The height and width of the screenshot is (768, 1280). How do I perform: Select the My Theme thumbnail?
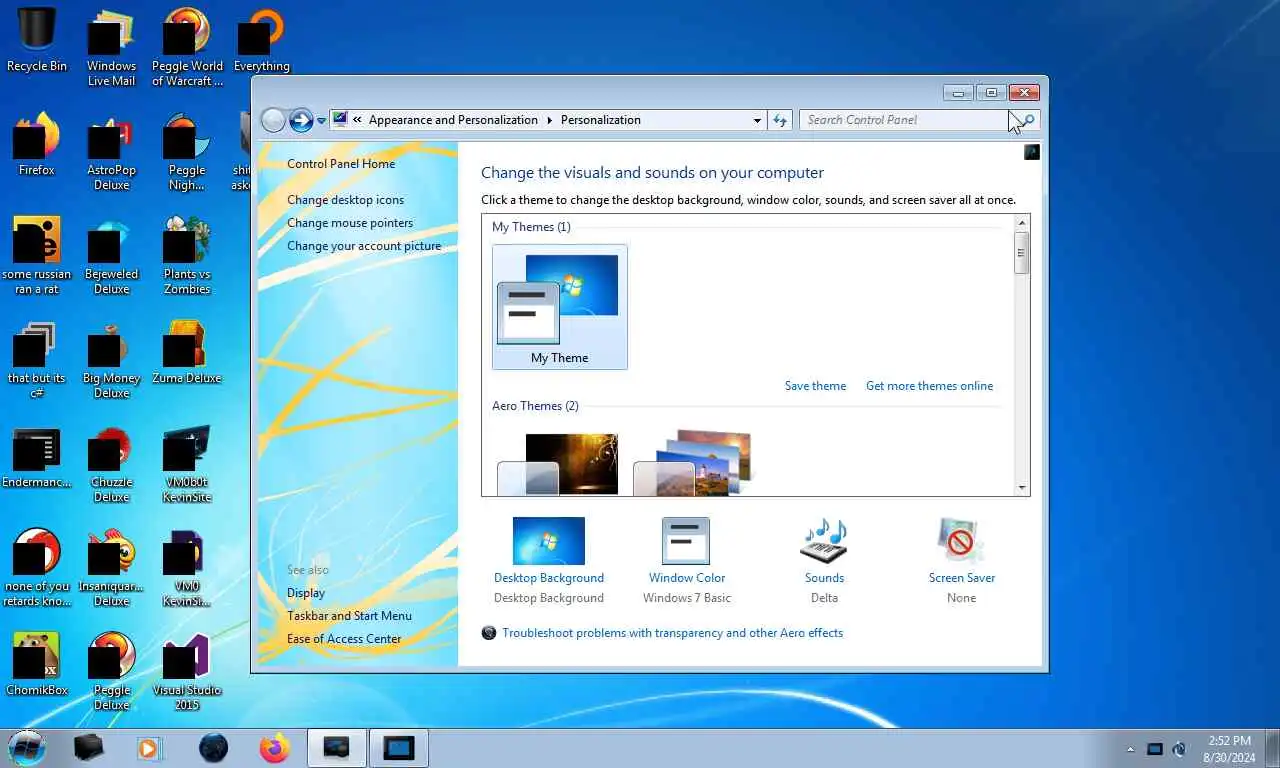click(x=560, y=307)
